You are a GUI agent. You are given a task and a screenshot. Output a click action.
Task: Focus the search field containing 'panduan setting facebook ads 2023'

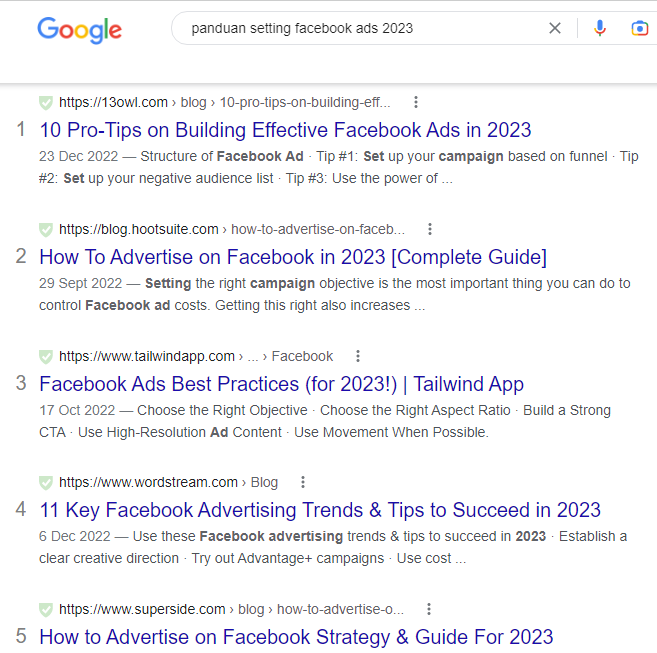(360, 29)
